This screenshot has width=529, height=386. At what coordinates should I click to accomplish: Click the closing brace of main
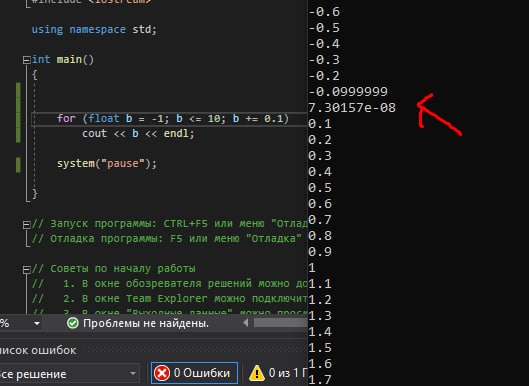[34, 194]
